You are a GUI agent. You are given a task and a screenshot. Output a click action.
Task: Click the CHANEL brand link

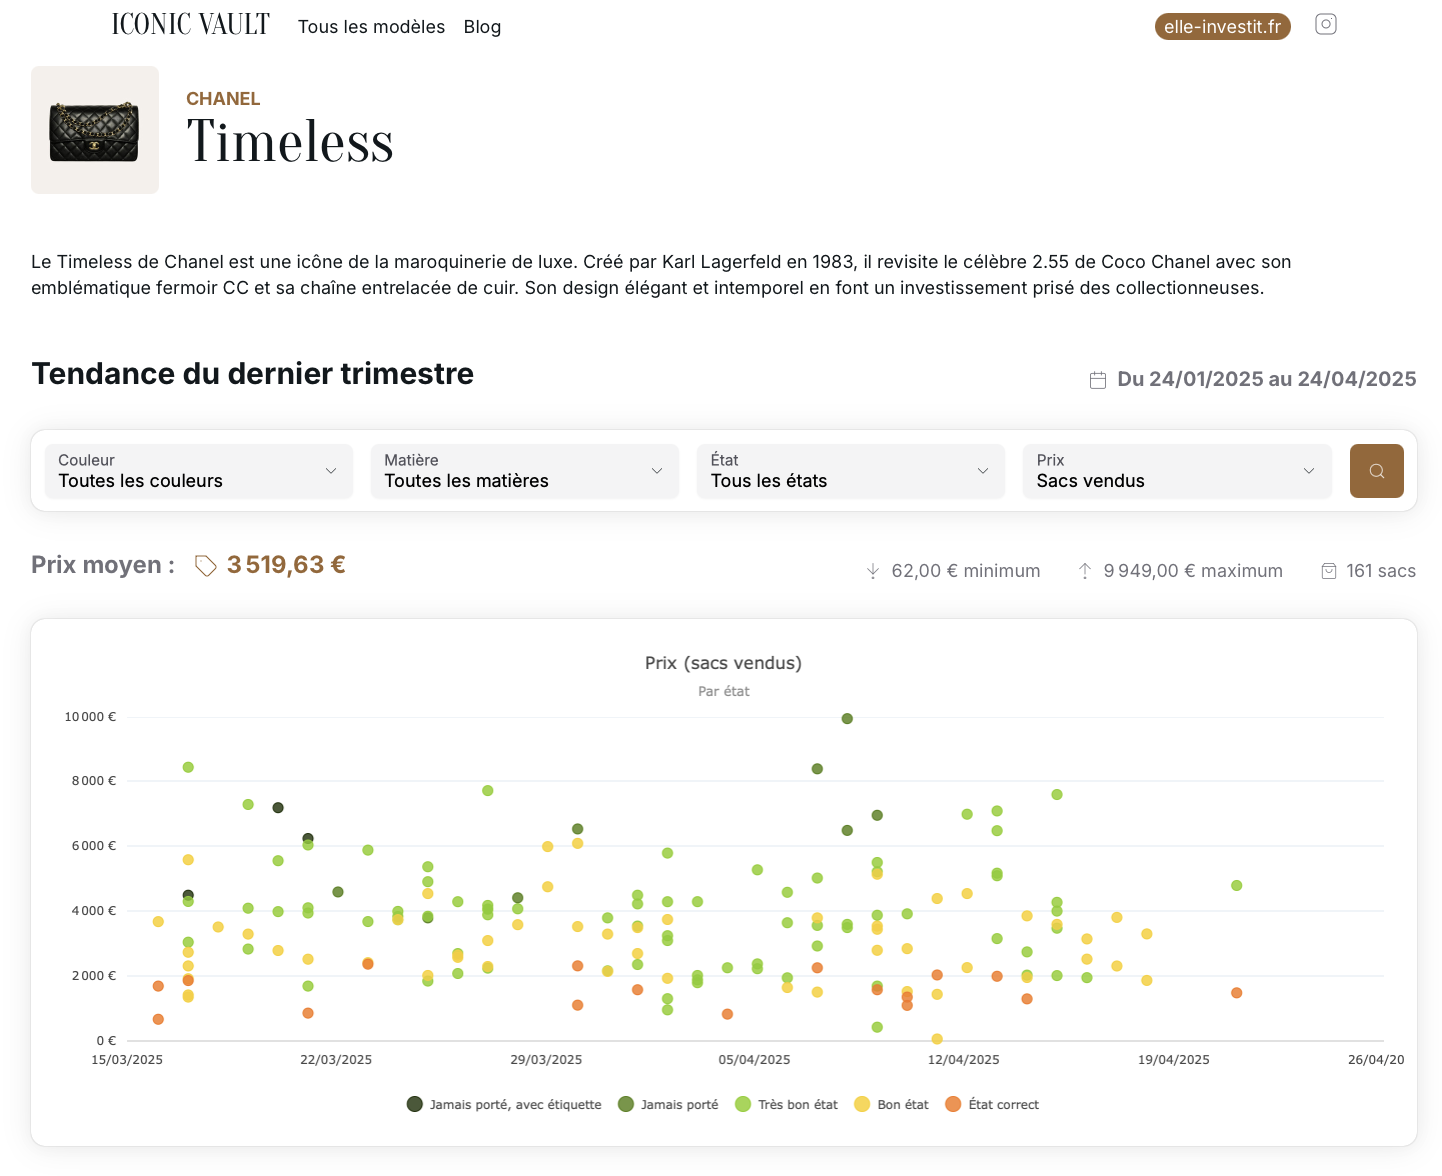click(223, 99)
